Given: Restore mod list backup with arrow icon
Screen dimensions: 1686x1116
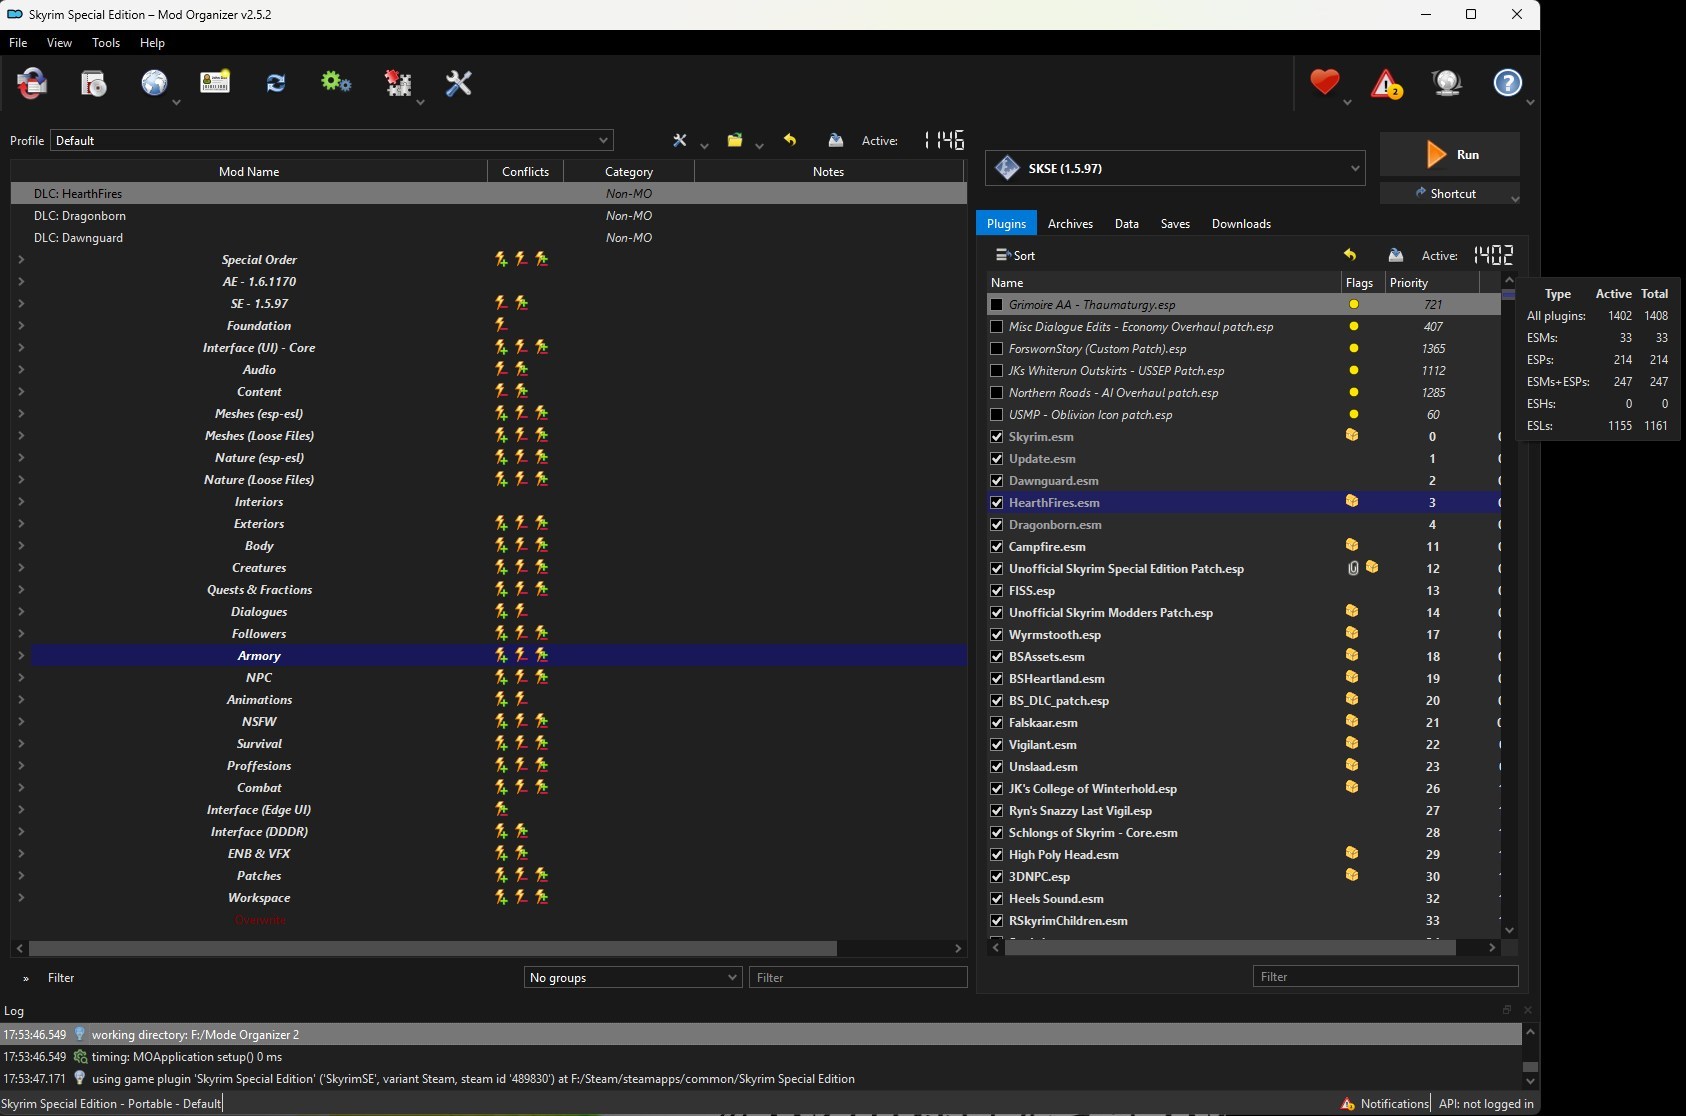Looking at the screenshot, I should pos(790,140).
